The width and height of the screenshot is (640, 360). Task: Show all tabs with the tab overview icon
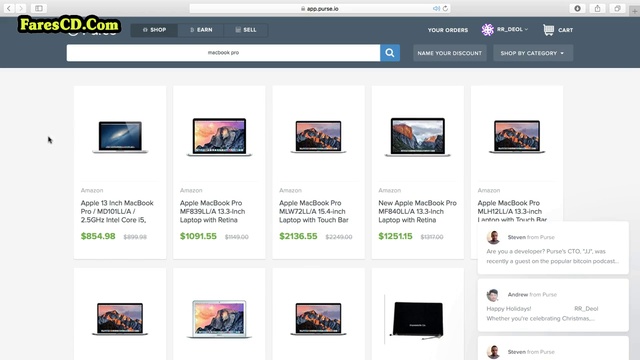click(x=617, y=8)
